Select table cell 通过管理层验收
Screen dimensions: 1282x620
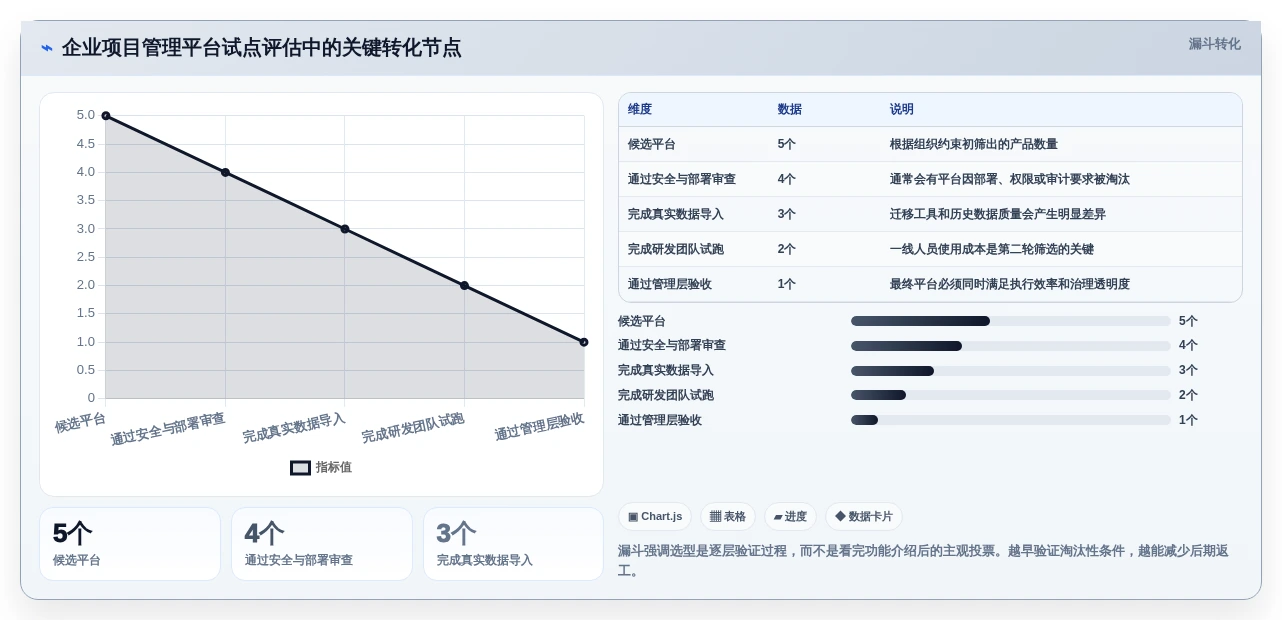tap(670, 284)
